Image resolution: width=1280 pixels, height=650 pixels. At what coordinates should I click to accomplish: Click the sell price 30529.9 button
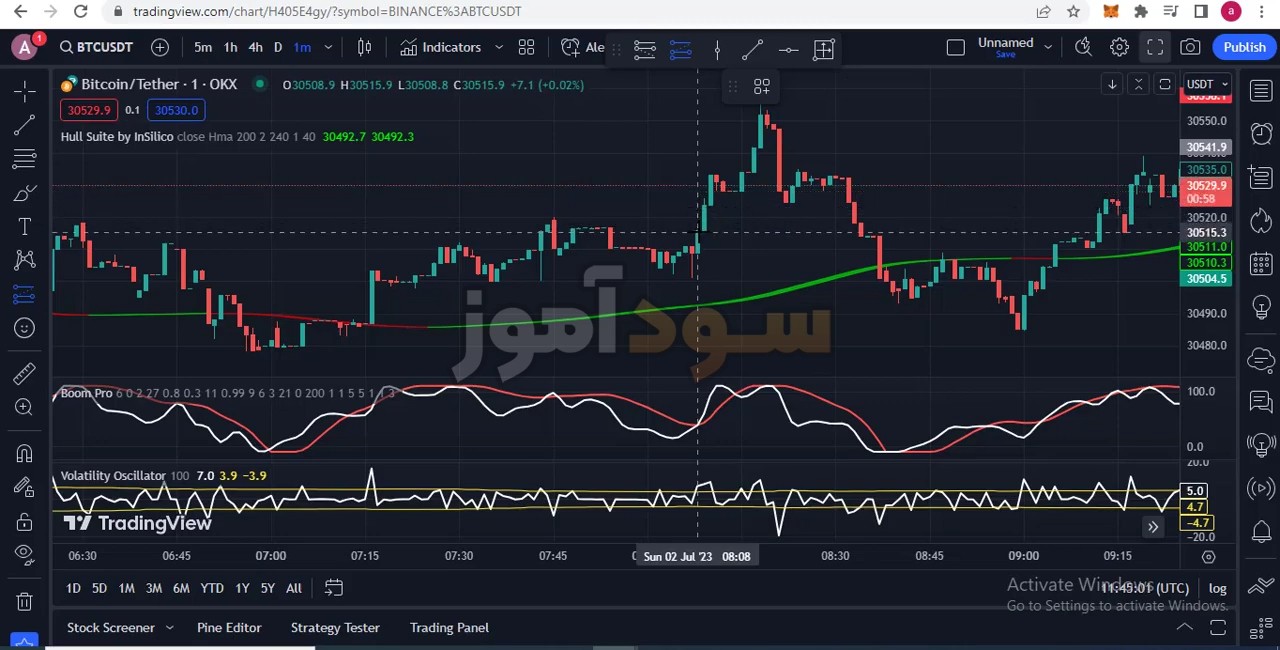90,110
